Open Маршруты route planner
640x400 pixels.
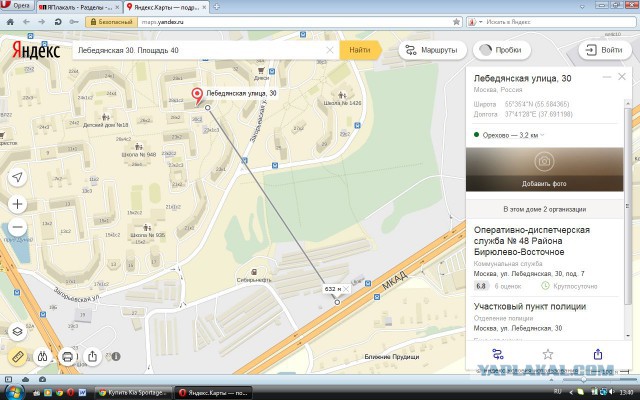point(432,50)
